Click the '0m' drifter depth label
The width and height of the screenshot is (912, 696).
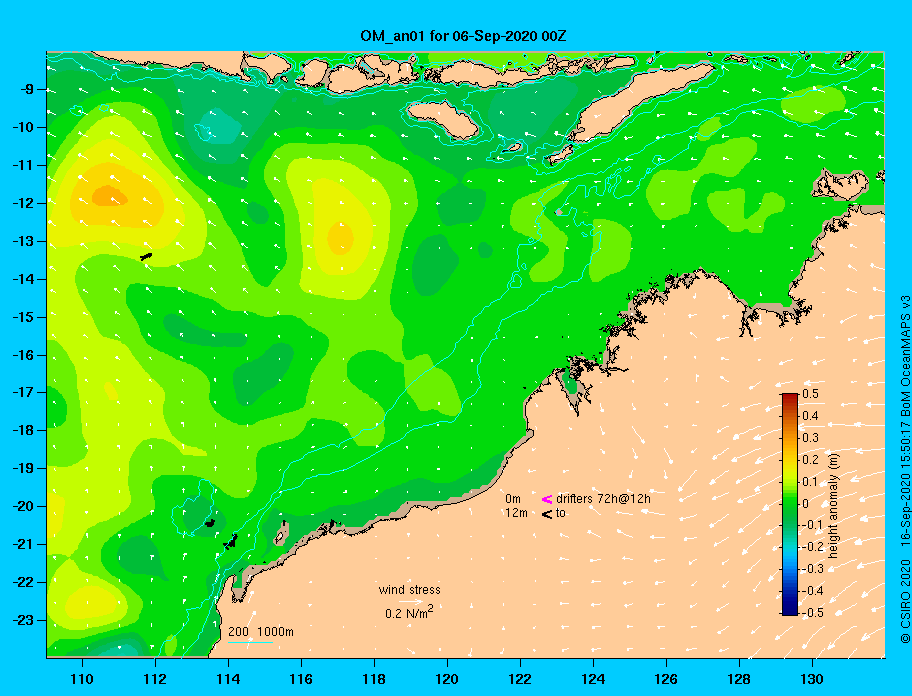(513, 499)
